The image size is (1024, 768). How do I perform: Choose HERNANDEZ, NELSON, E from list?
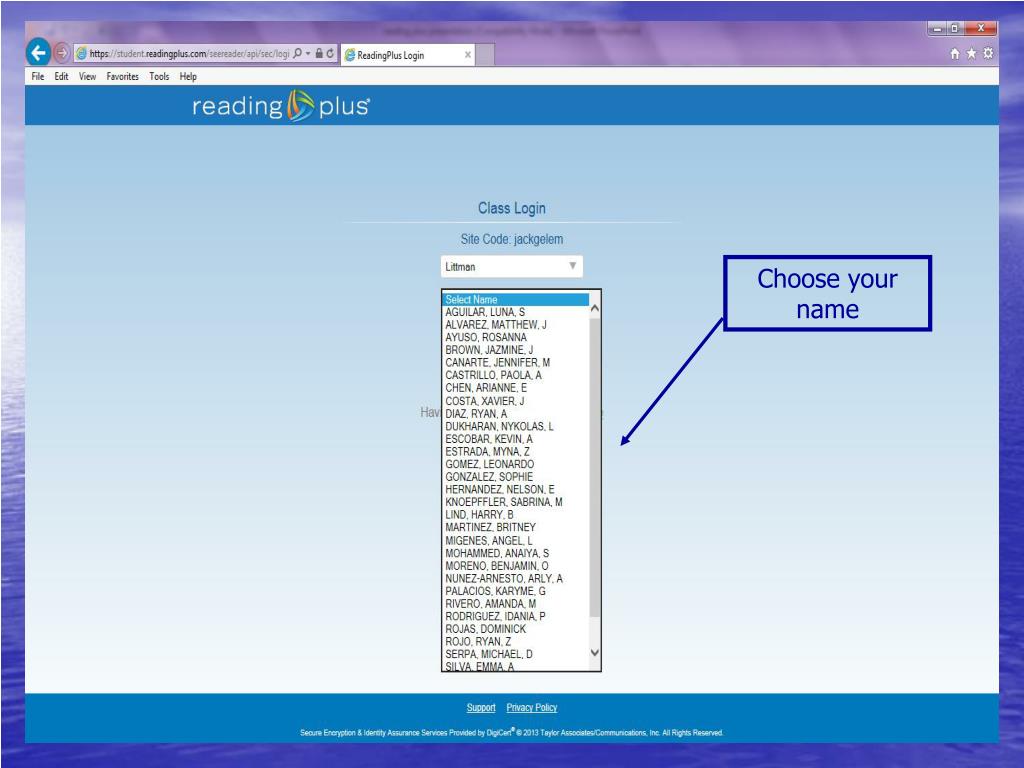point(515,490)
